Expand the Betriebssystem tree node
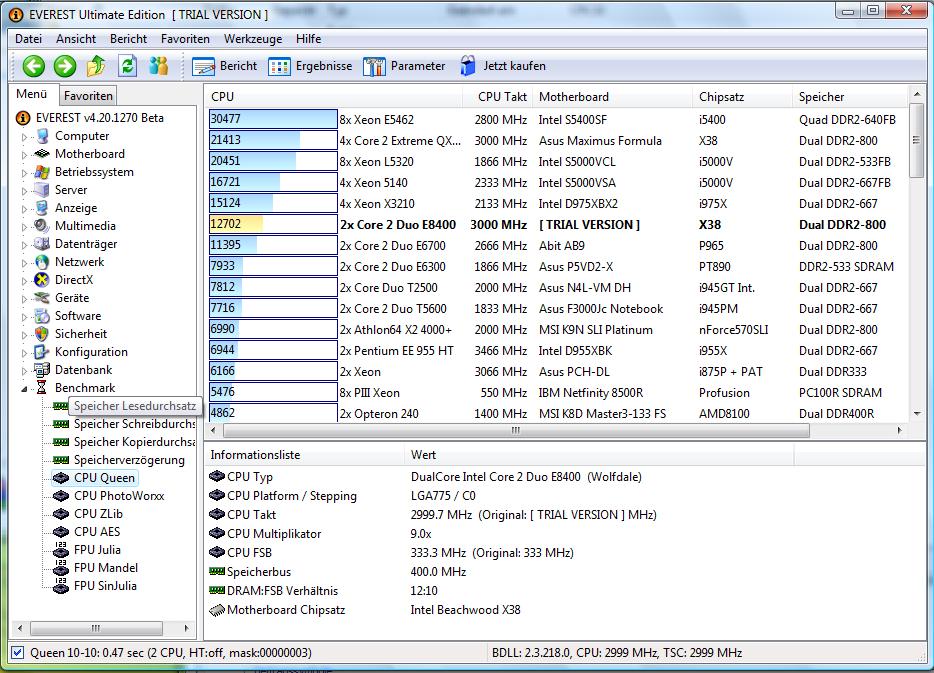The height and width of the screenshot is (673, 934). pyautogui.click(x=24, y=173)
